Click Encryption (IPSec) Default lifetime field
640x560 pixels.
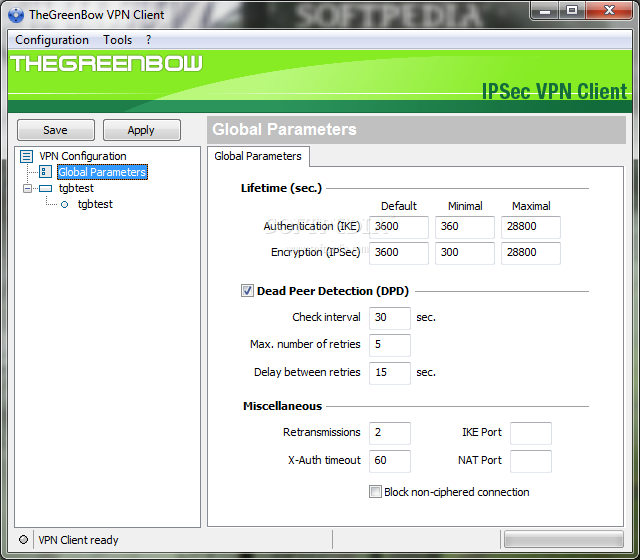pyautogui.click(x=399, y=253)
